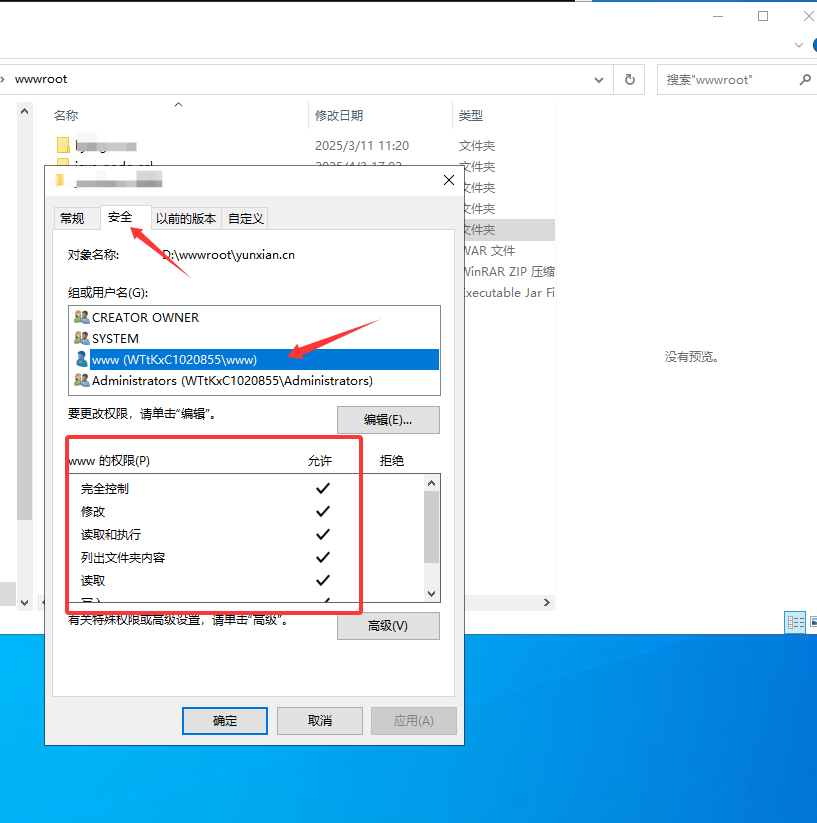Expand the ribbon chevron at top right
Screen dimensions: 817x823
[799, 45]
